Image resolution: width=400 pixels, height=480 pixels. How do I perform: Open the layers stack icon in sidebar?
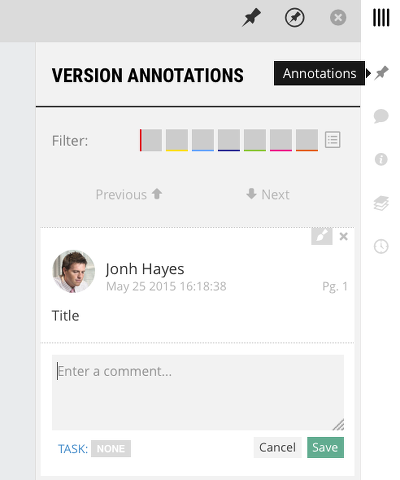click(381, 203)
